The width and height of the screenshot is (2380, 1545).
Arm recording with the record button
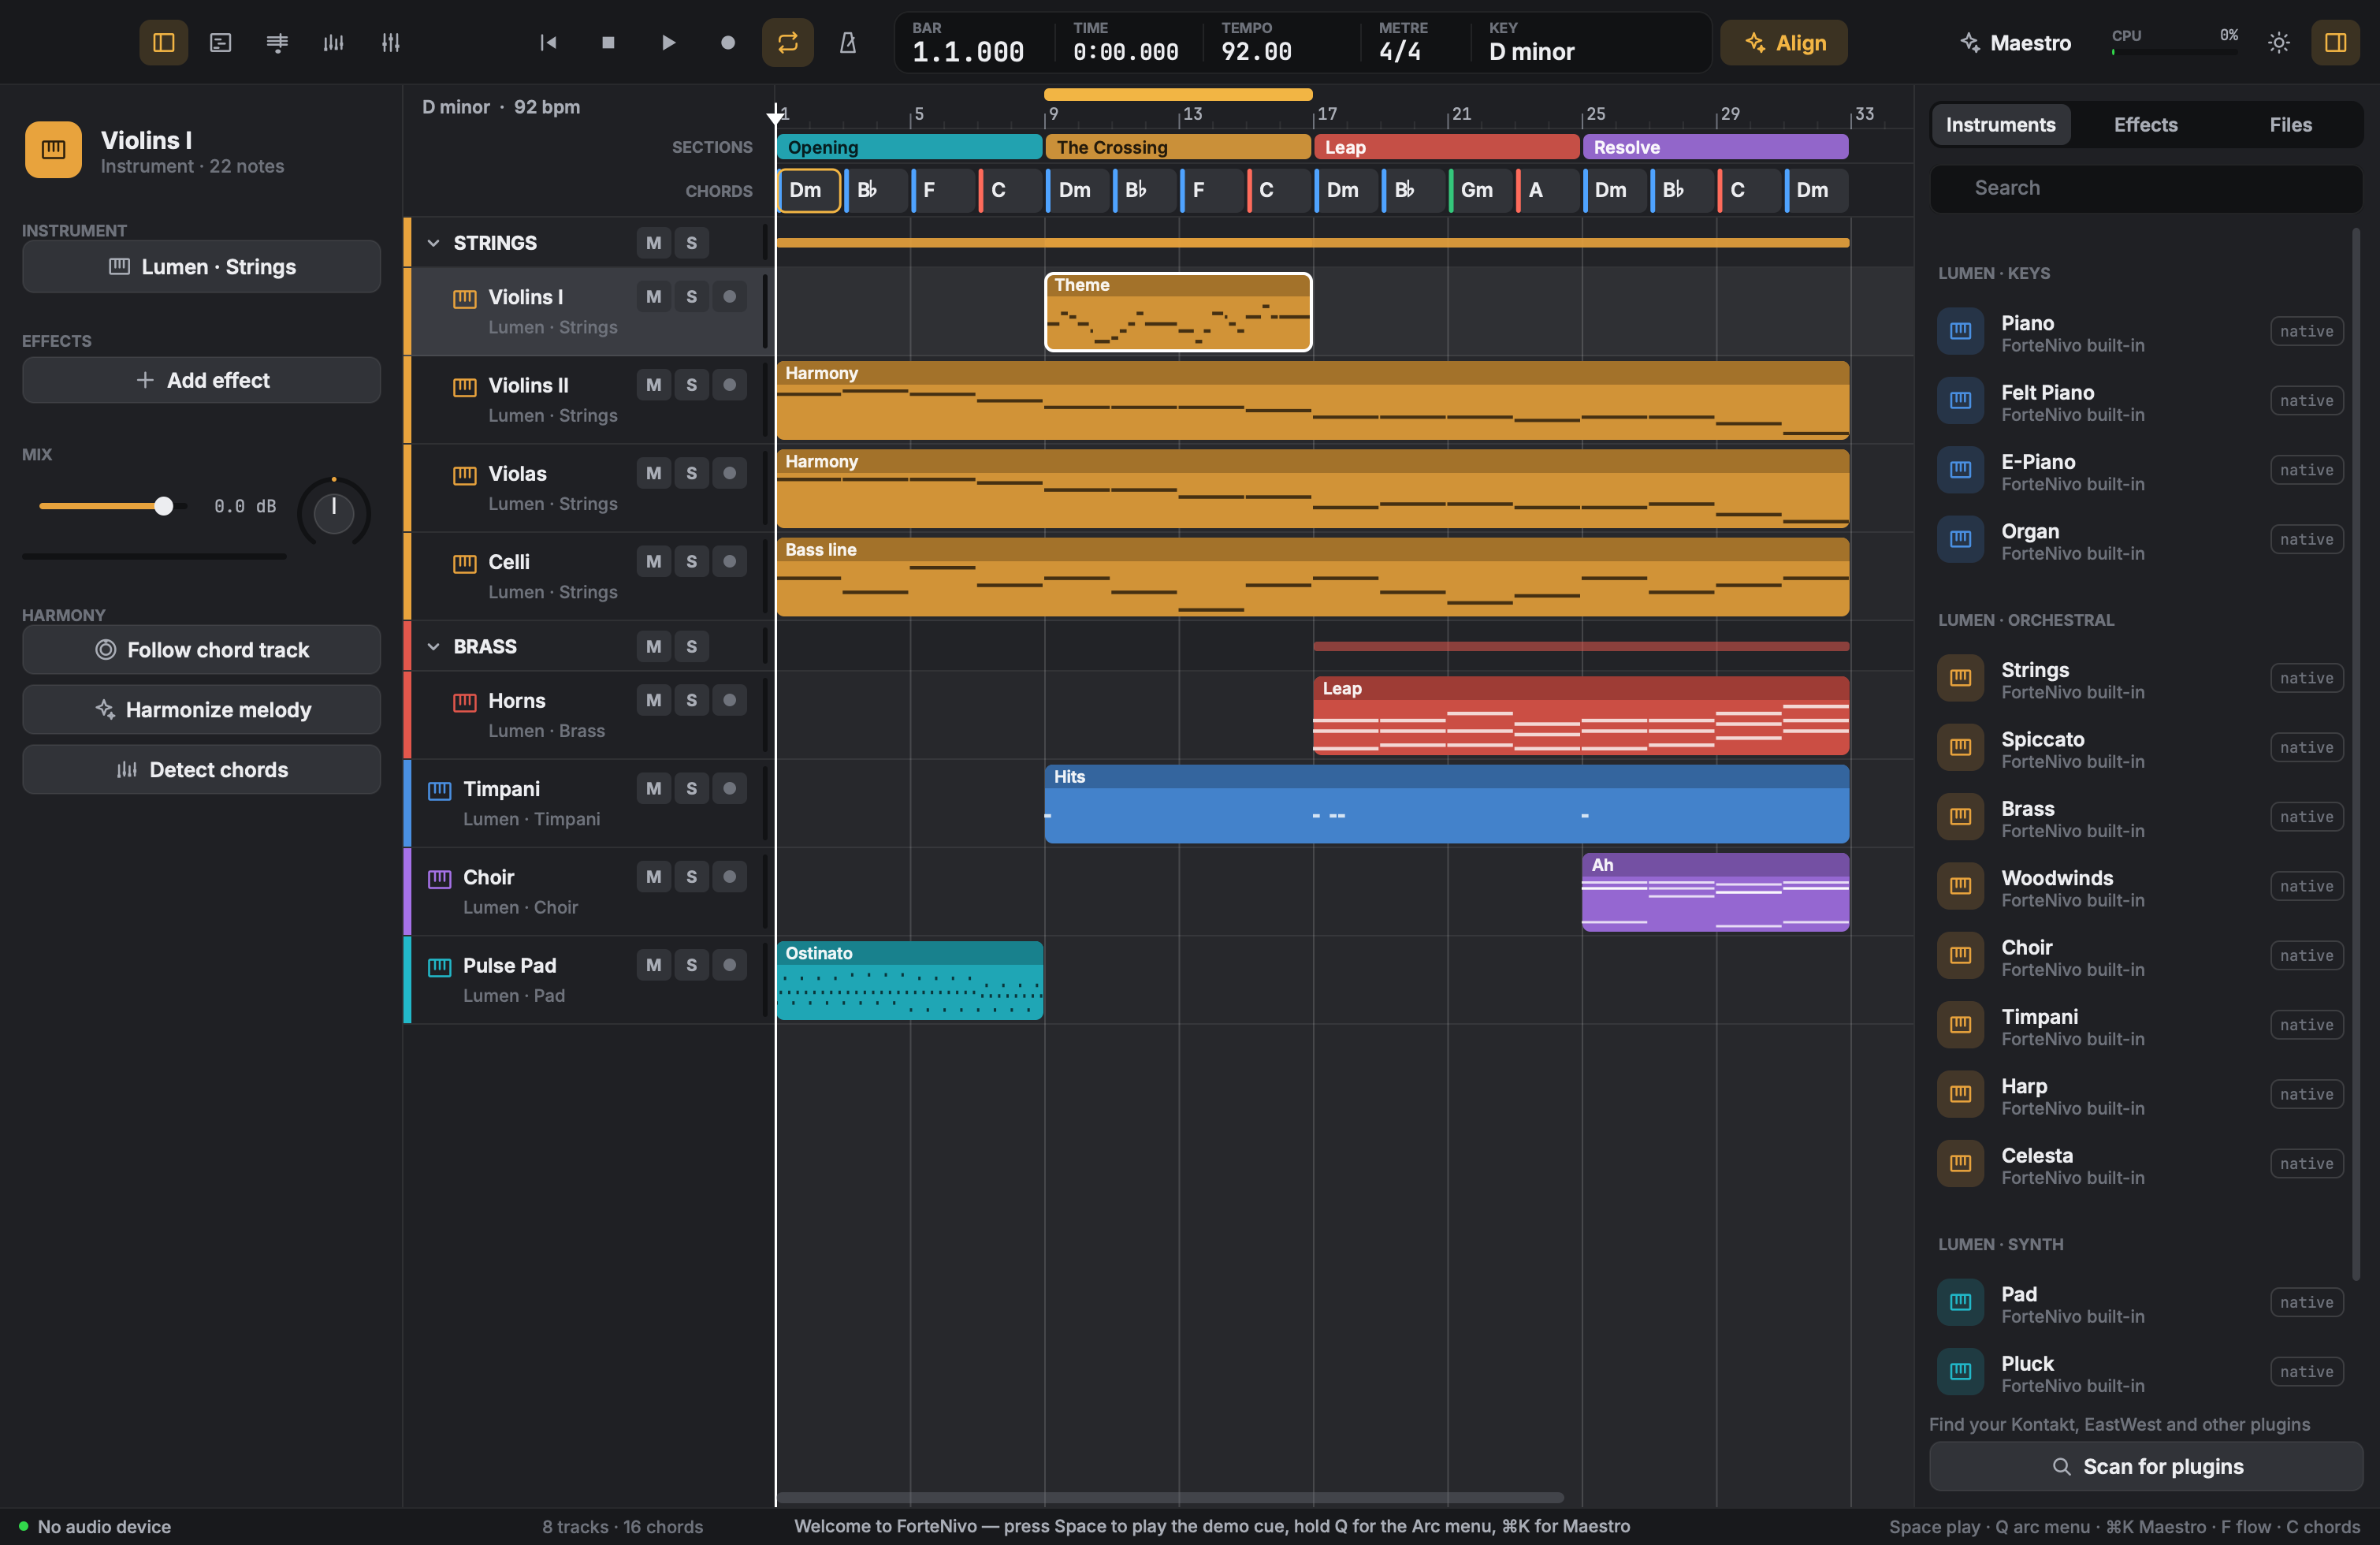pyautogui.click(x=728, y=42)
